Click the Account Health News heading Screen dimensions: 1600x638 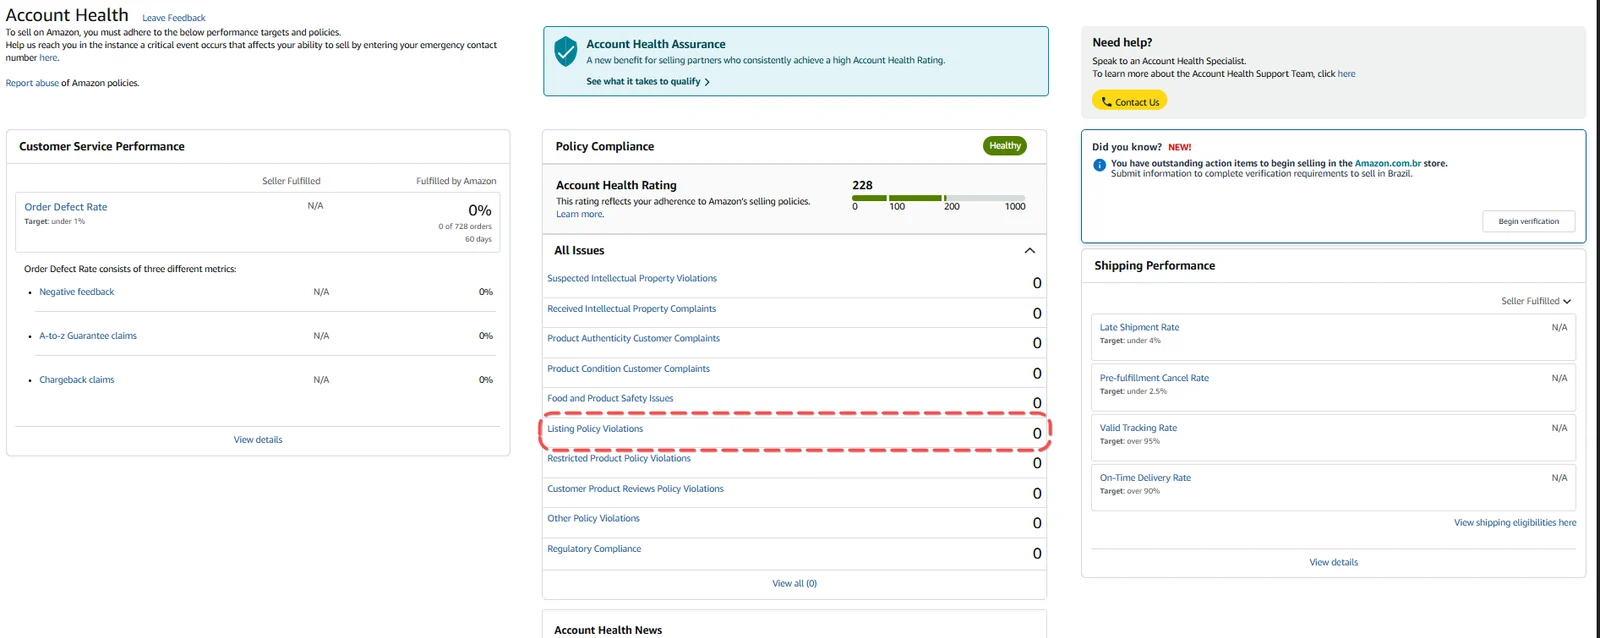[x=608, y=630]
